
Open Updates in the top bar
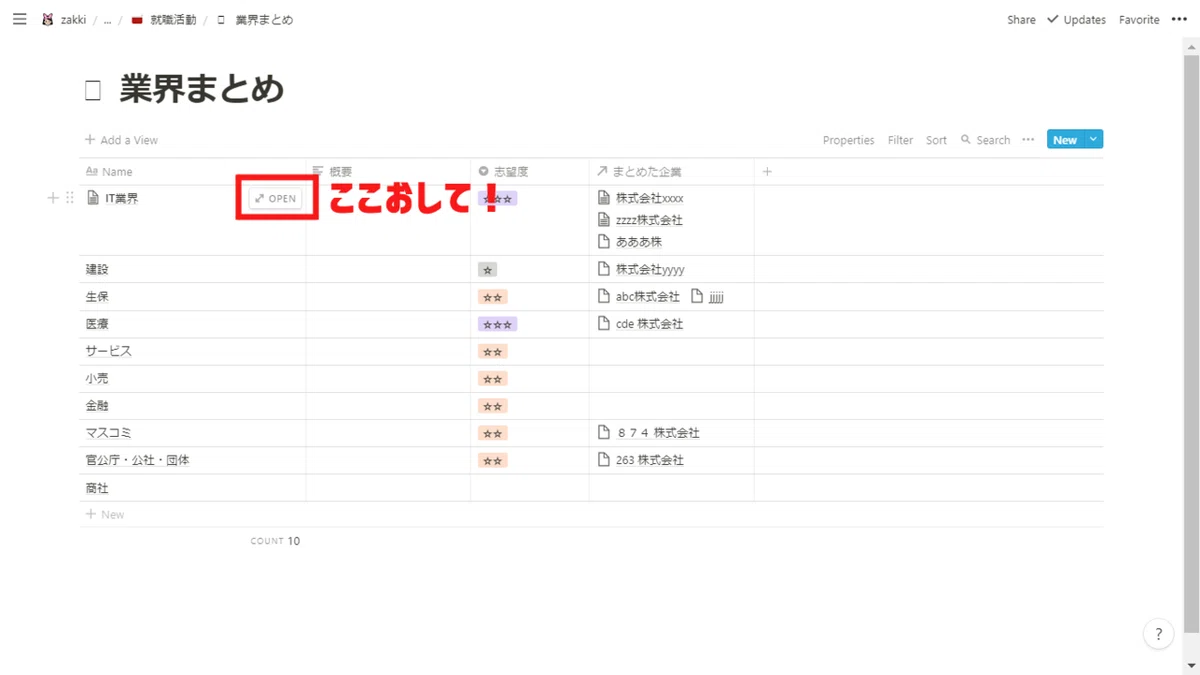point(1076,20)
